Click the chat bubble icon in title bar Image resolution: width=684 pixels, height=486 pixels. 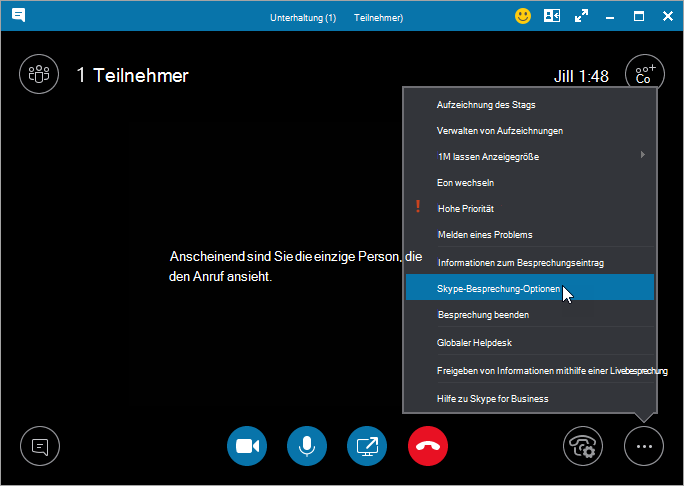tap(18, 16)
